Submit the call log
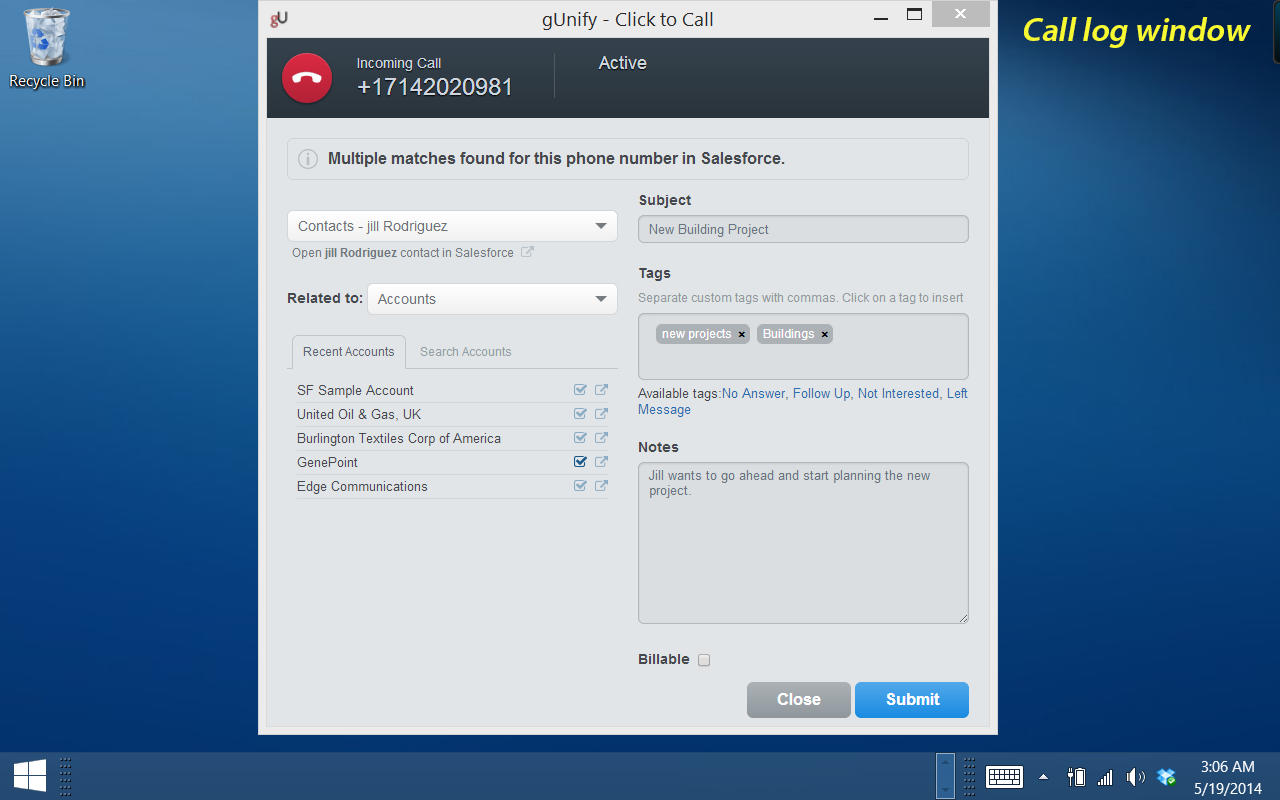 click(x=912, y=700)
